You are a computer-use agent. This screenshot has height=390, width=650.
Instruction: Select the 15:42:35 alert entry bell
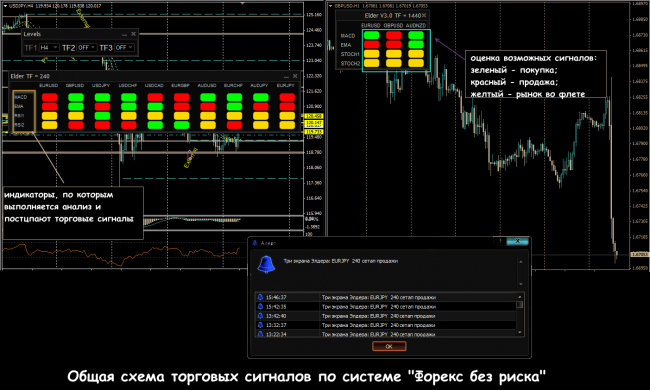[260, 307]
